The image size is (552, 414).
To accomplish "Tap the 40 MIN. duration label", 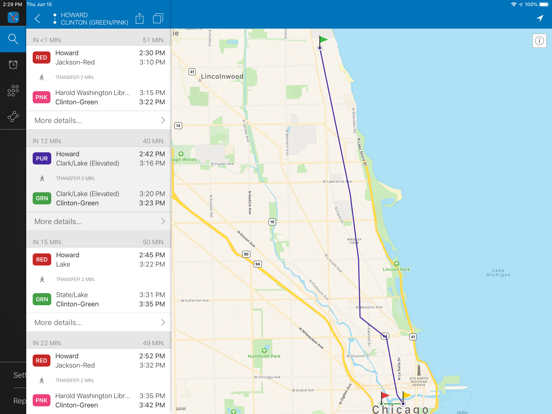I will (153, 141).
